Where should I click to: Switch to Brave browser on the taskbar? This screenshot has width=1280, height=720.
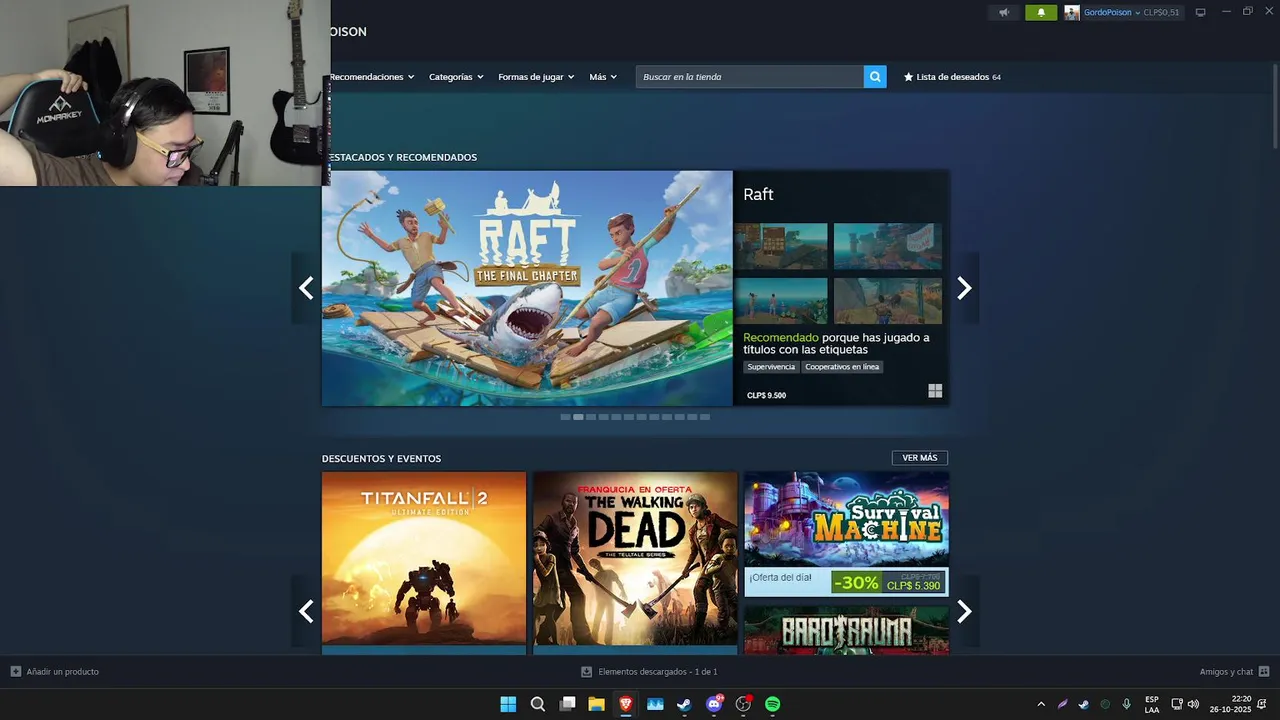pyautogui.click(x=626, y=704)
